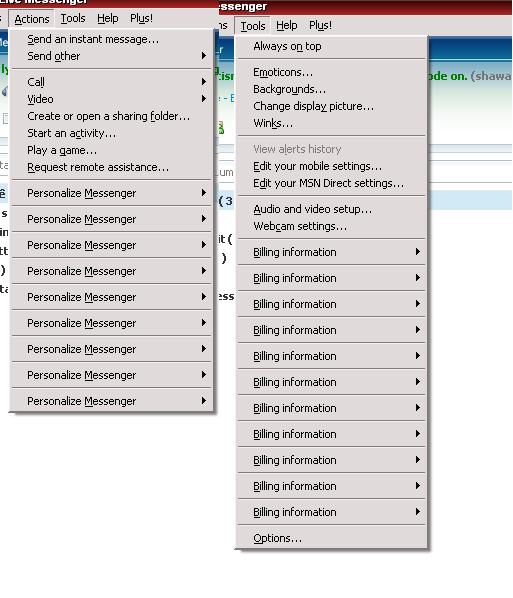Expand the Call submenu arrow
Image resolution: width=513 pixels, height=598 pixels.
pyautogui.click(x=204, y=82)
